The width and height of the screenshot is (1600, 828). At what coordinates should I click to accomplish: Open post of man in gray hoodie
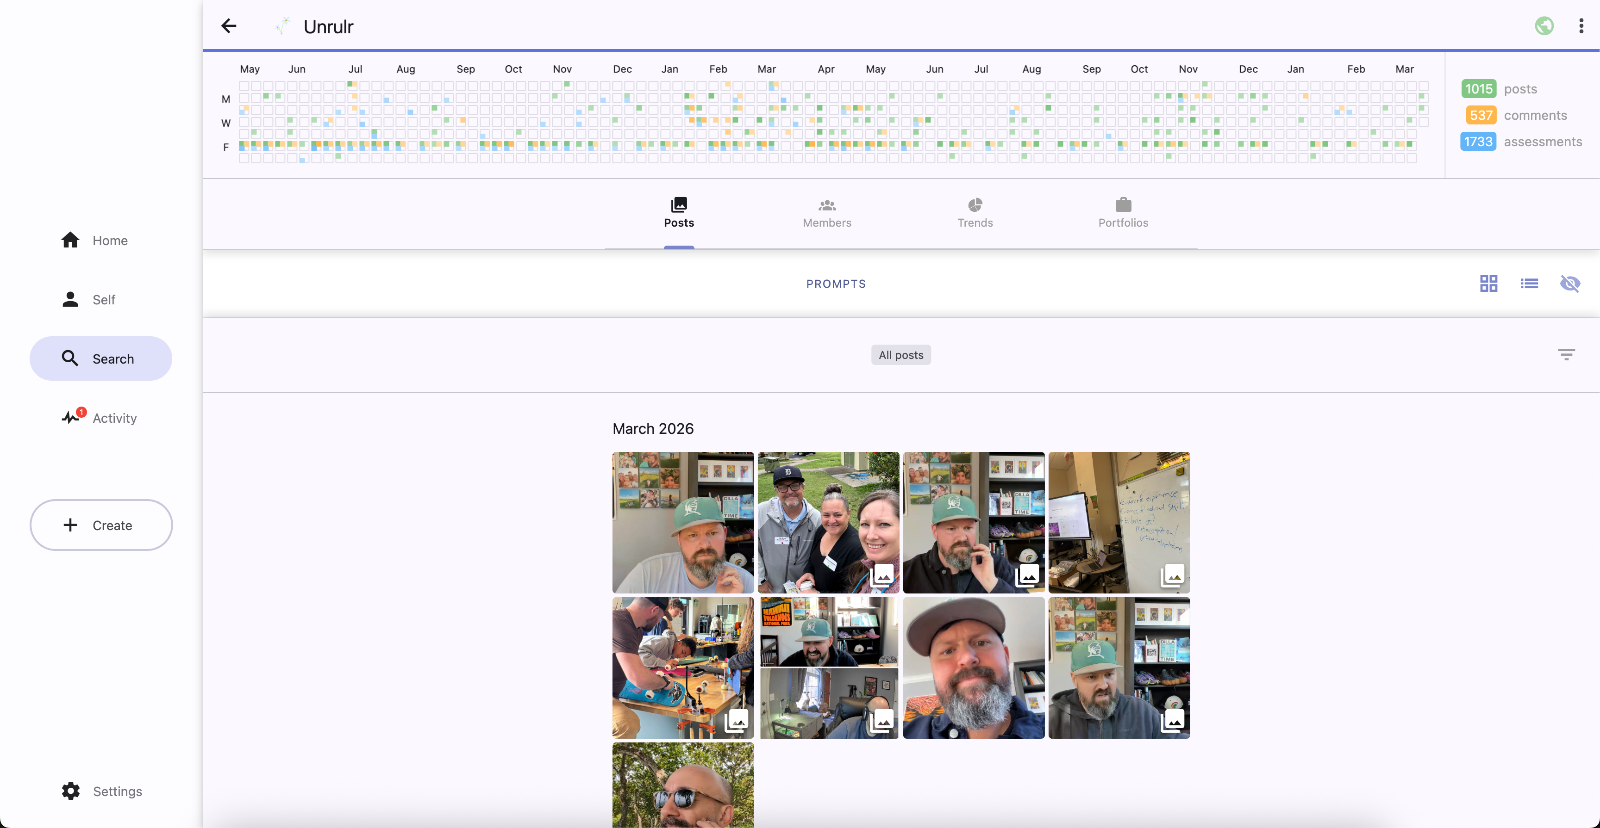point(1119,668)
